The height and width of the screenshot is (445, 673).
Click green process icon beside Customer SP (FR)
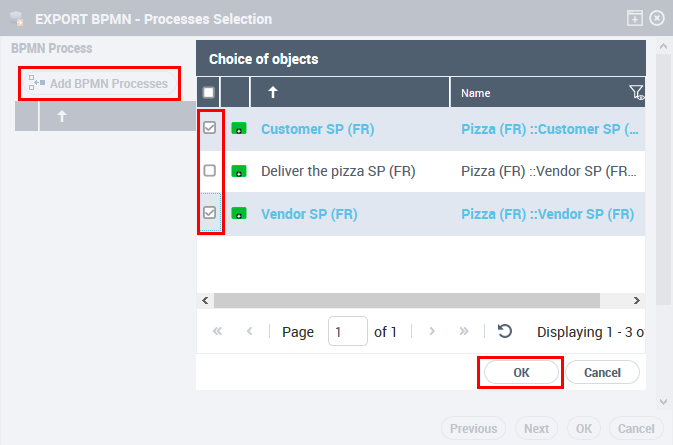tap(239, 129)
